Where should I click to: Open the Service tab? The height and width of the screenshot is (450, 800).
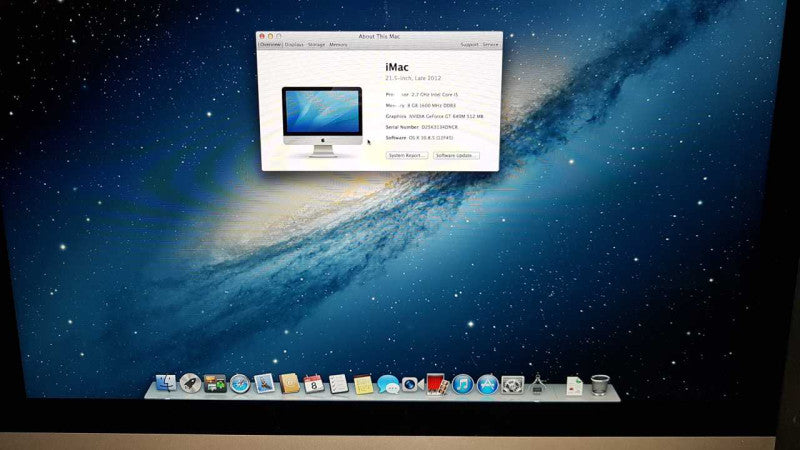(x=490, y=45)
